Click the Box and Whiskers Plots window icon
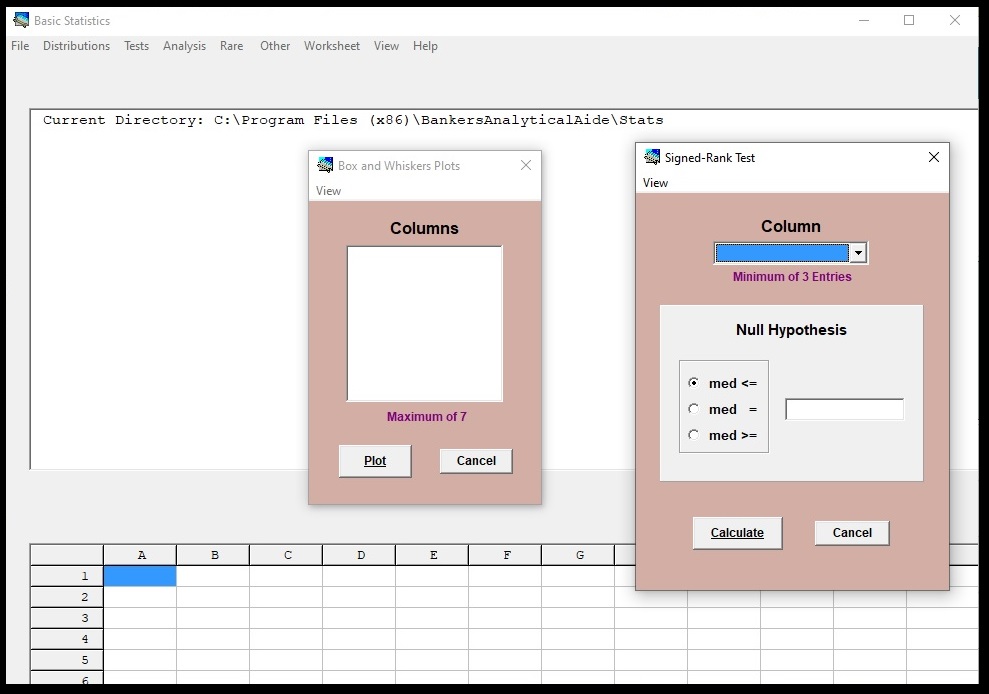This screenshot has width=989, height=694. pos(325,165)
